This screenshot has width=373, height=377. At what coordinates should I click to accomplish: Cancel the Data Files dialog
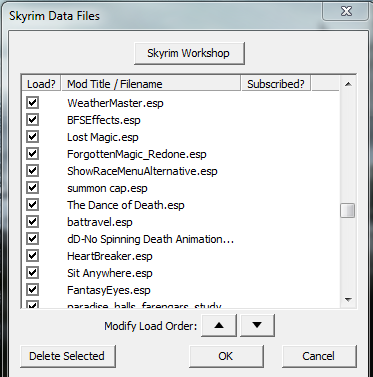point(319,356)
